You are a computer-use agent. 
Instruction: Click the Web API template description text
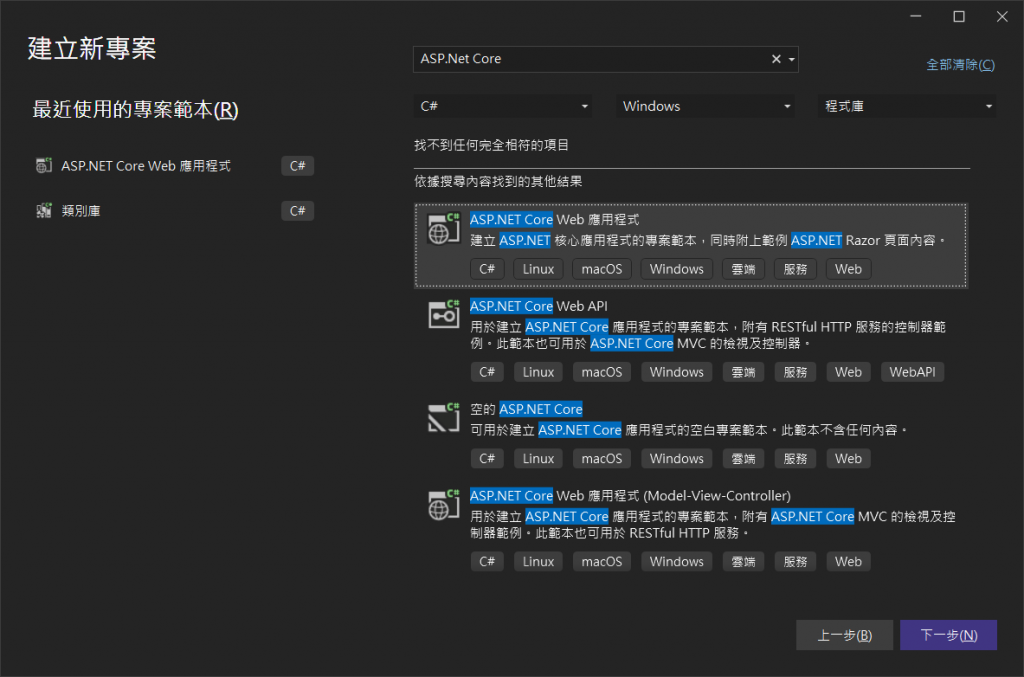point(708,335)
